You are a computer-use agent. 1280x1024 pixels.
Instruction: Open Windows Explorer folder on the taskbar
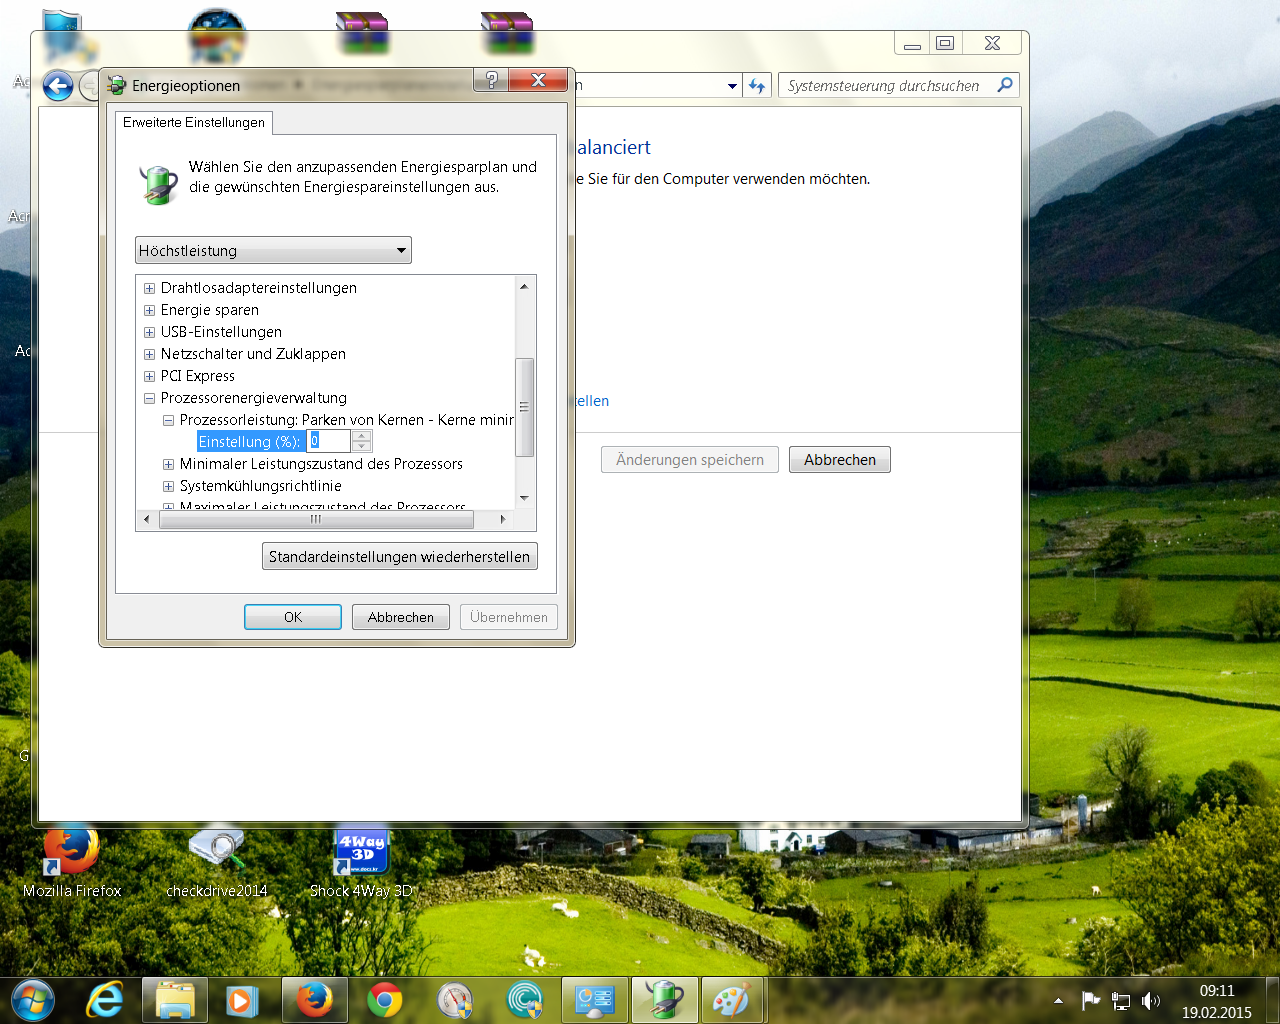click(175, 1000)
